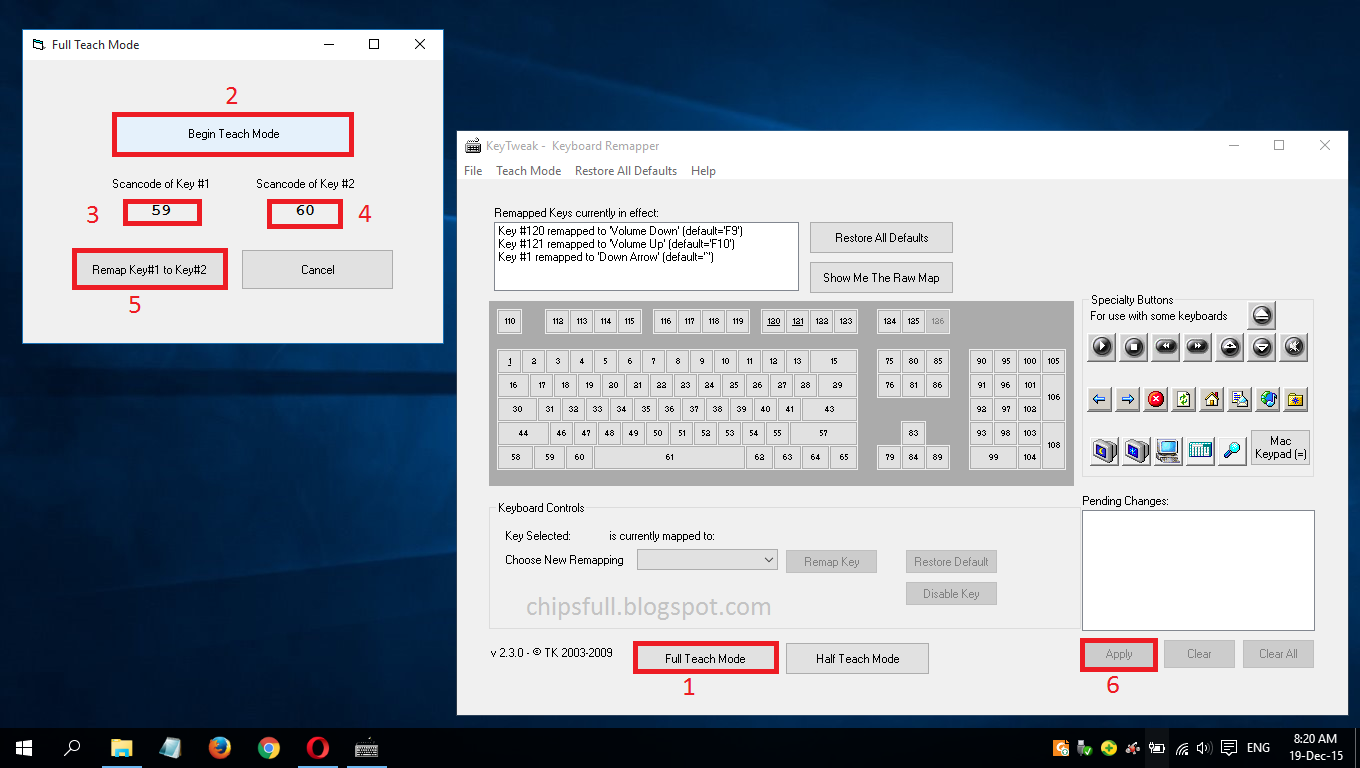Click the magnifying glass Search specialty button

click(1232, 450)
